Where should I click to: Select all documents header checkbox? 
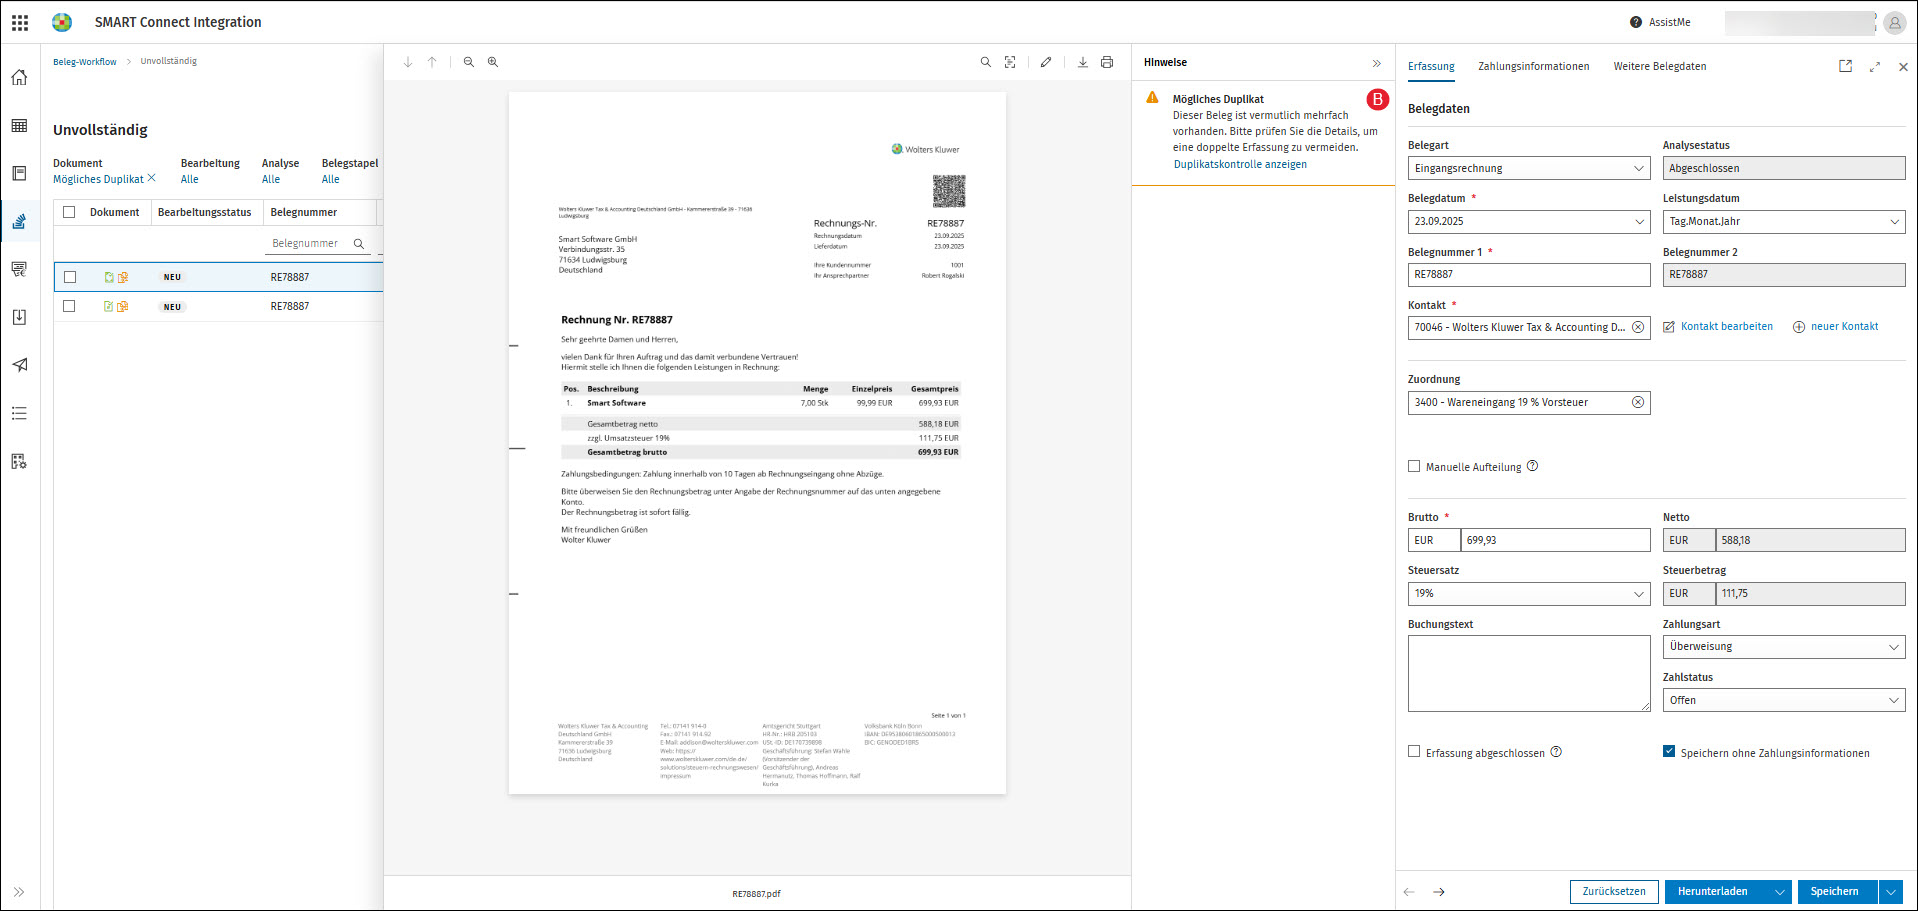coord(69,212)
